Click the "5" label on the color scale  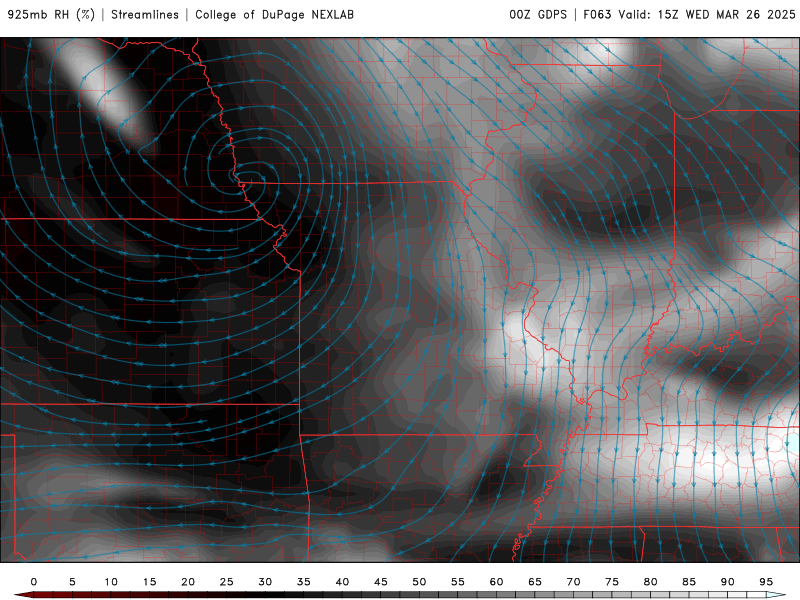tap(72, 582)
